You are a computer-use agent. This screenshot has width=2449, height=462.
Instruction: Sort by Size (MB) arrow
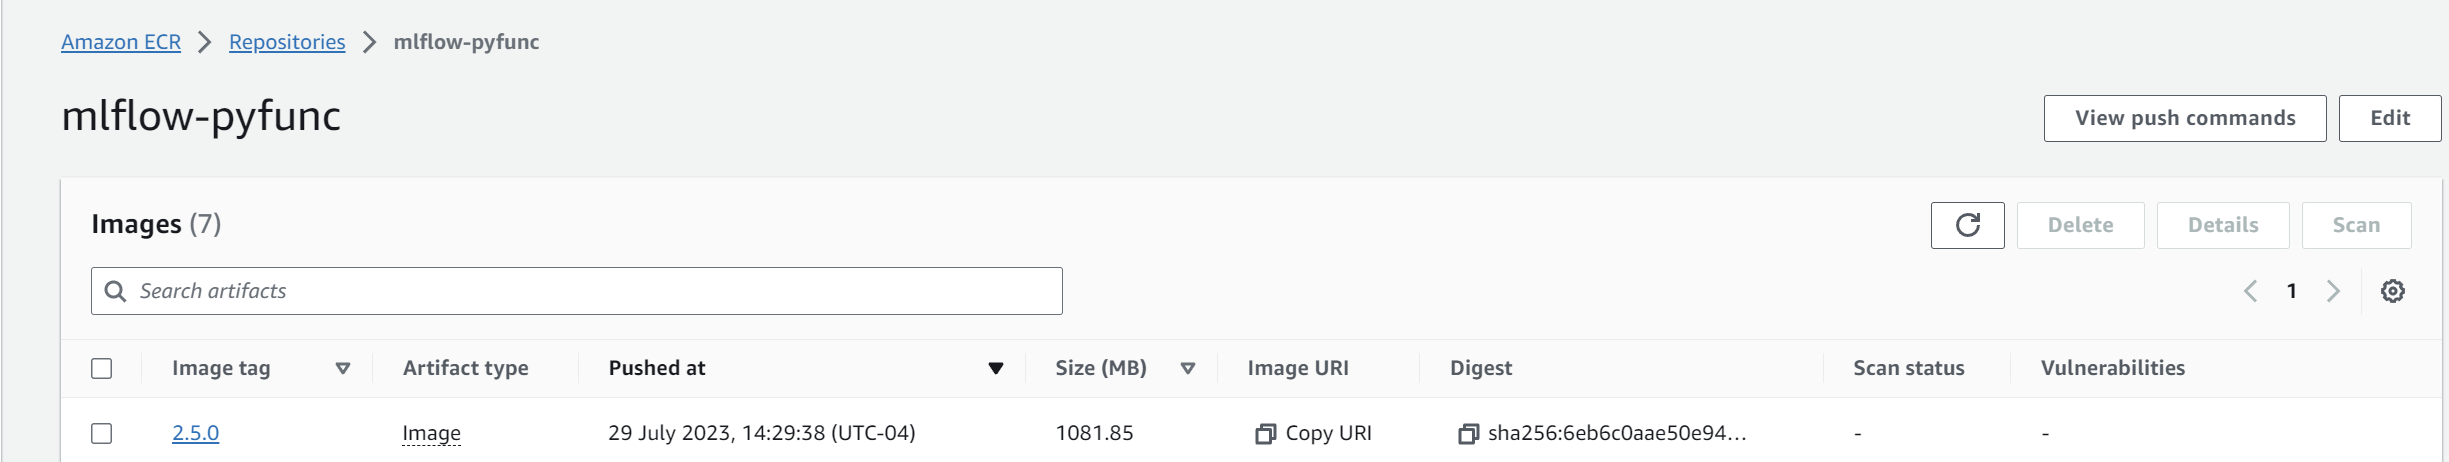1188,368
